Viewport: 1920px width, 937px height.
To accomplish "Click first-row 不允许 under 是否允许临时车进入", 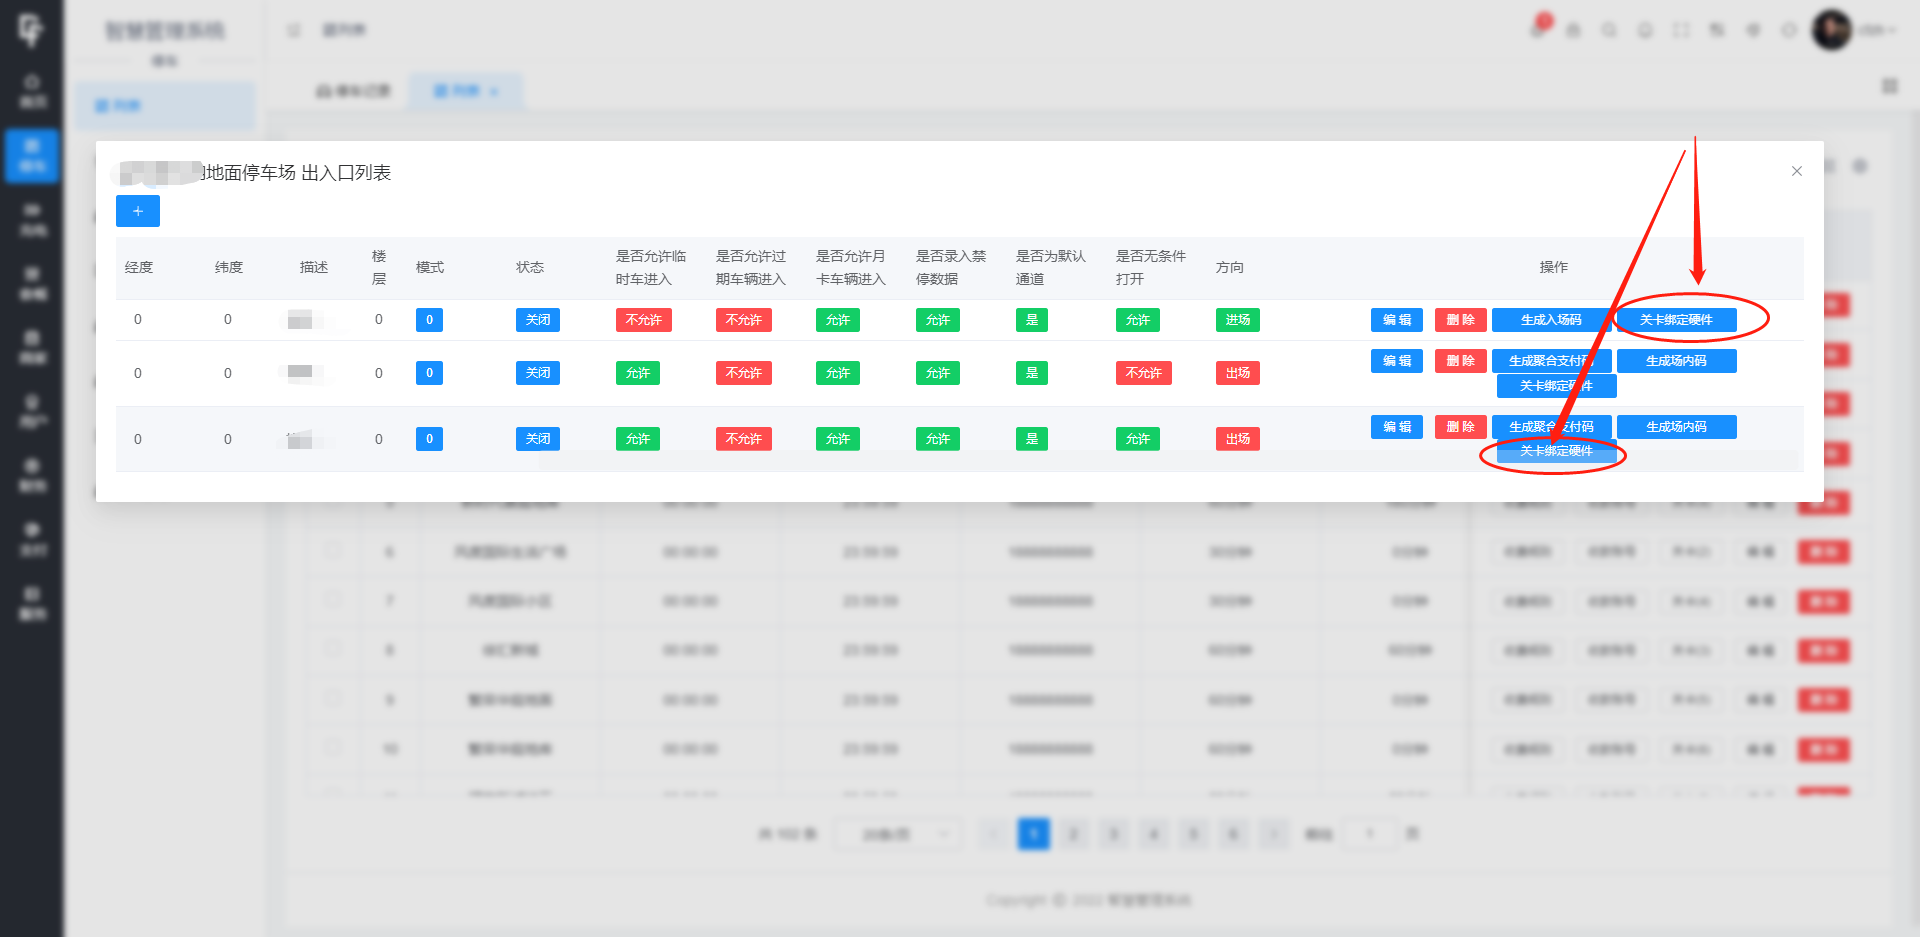I will (x=643, y=320).
